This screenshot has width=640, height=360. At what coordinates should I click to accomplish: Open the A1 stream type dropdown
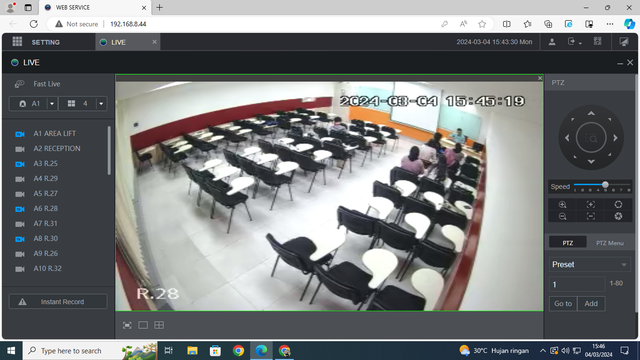pos(52,104)
